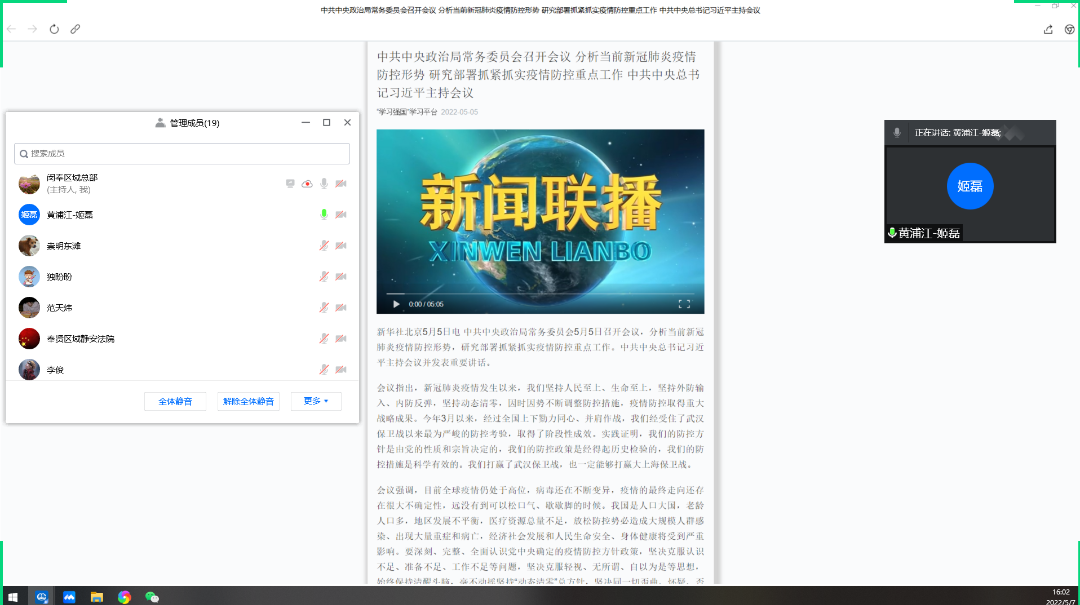
Task: Maximize the 管理成员 member panel
Action: click(326, 123)
